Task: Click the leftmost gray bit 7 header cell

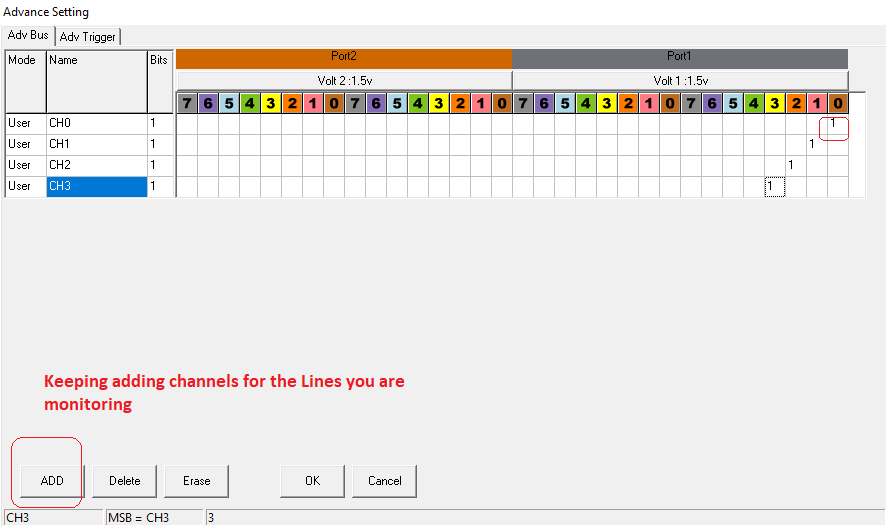Action: click(187, 103)
